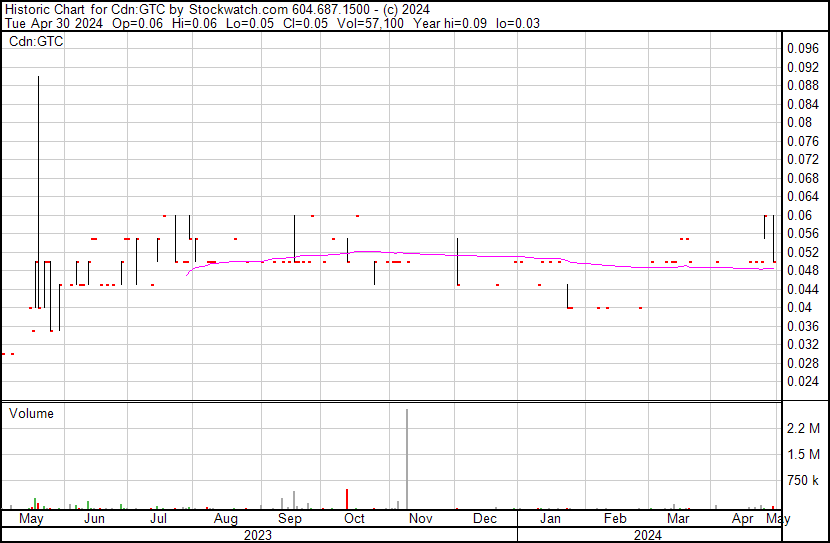
Task: Click the Aug month label
Action: (226, 519)
